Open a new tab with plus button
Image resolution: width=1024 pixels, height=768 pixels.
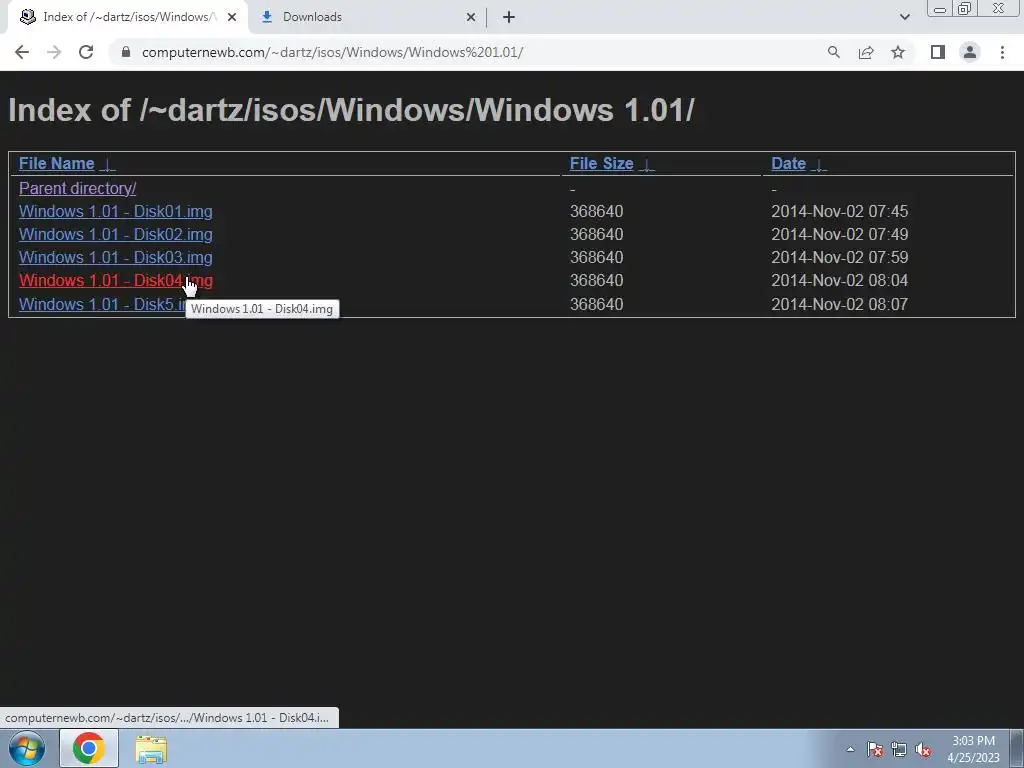[509, 17]
